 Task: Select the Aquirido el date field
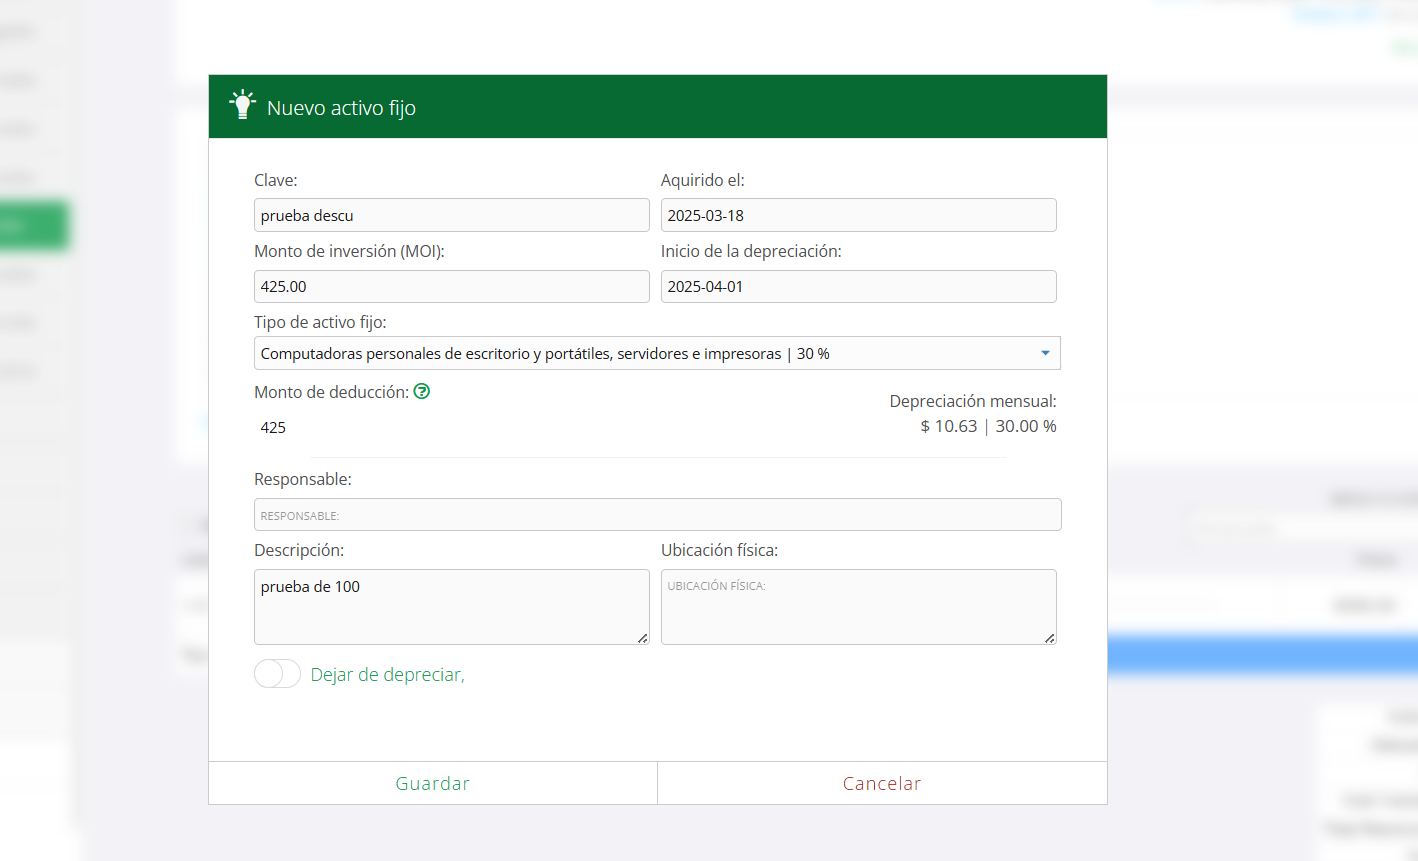pos(858,216)
